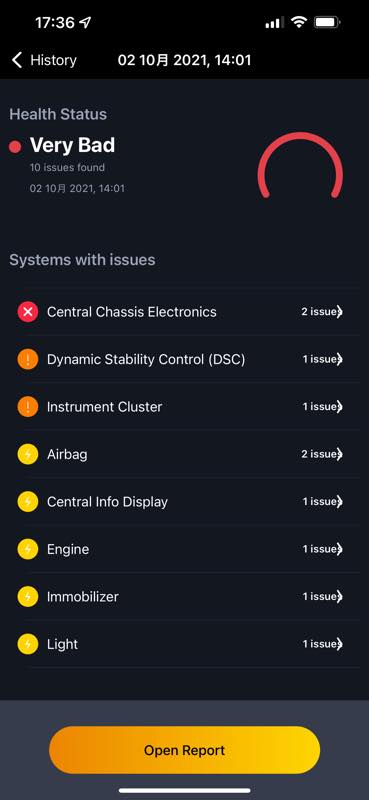Tap the yellow lightning icon beside Immobilizer
Viewport: 369px width, 800px height.
[28, 596]
